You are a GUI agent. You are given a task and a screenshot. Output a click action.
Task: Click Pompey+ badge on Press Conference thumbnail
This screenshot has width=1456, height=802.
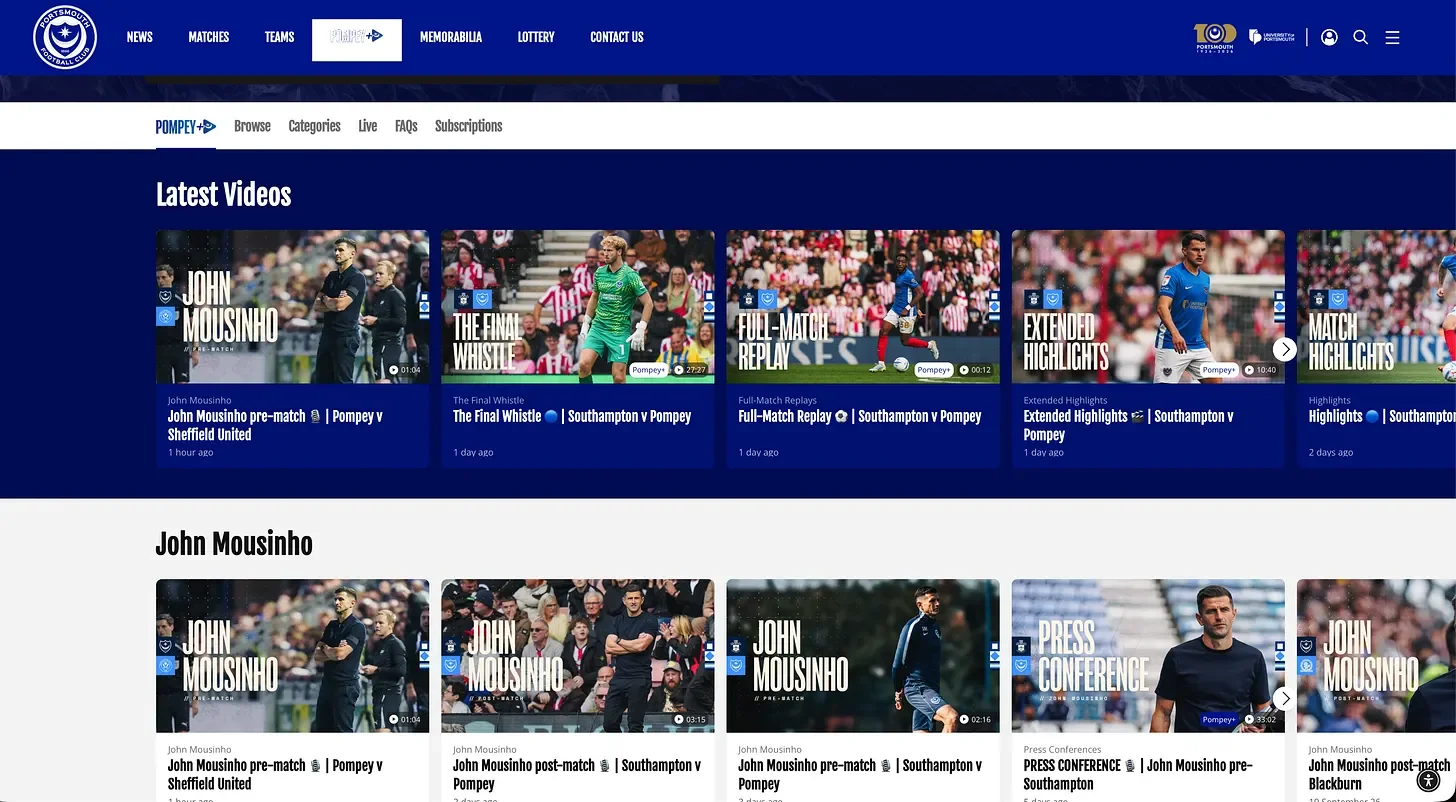click(x=1218, y=719)
